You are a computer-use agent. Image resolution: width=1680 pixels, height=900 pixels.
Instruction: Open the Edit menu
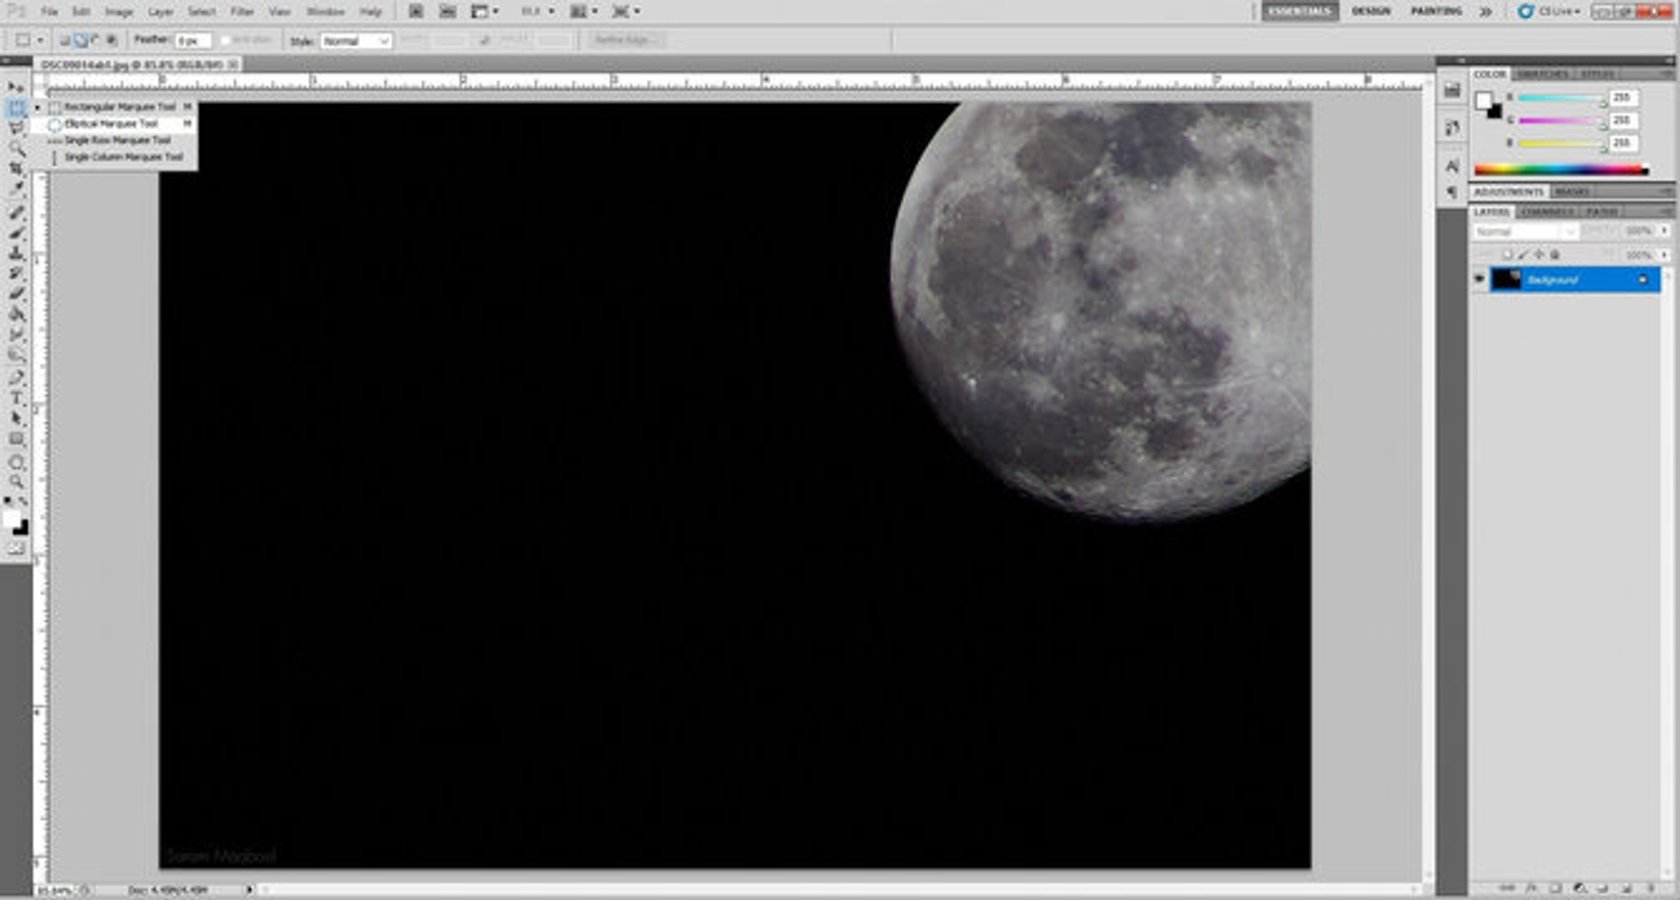point(81,12)
